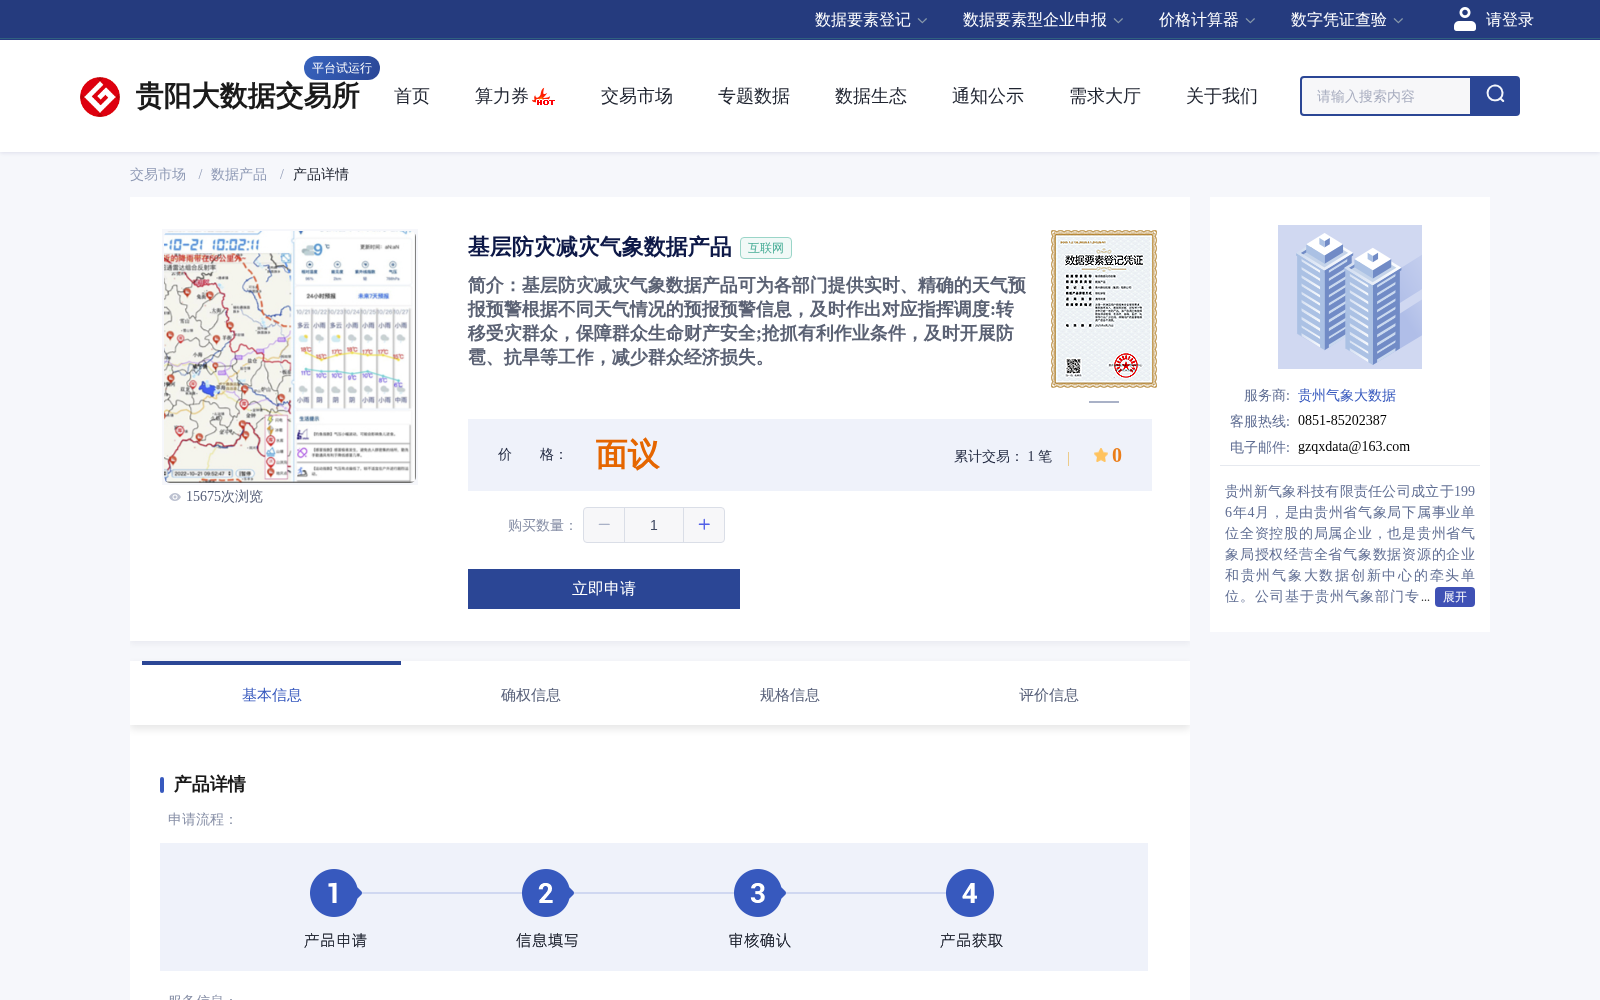Click the 数据产品 breadcrumb link

click(x=239, y=174)
